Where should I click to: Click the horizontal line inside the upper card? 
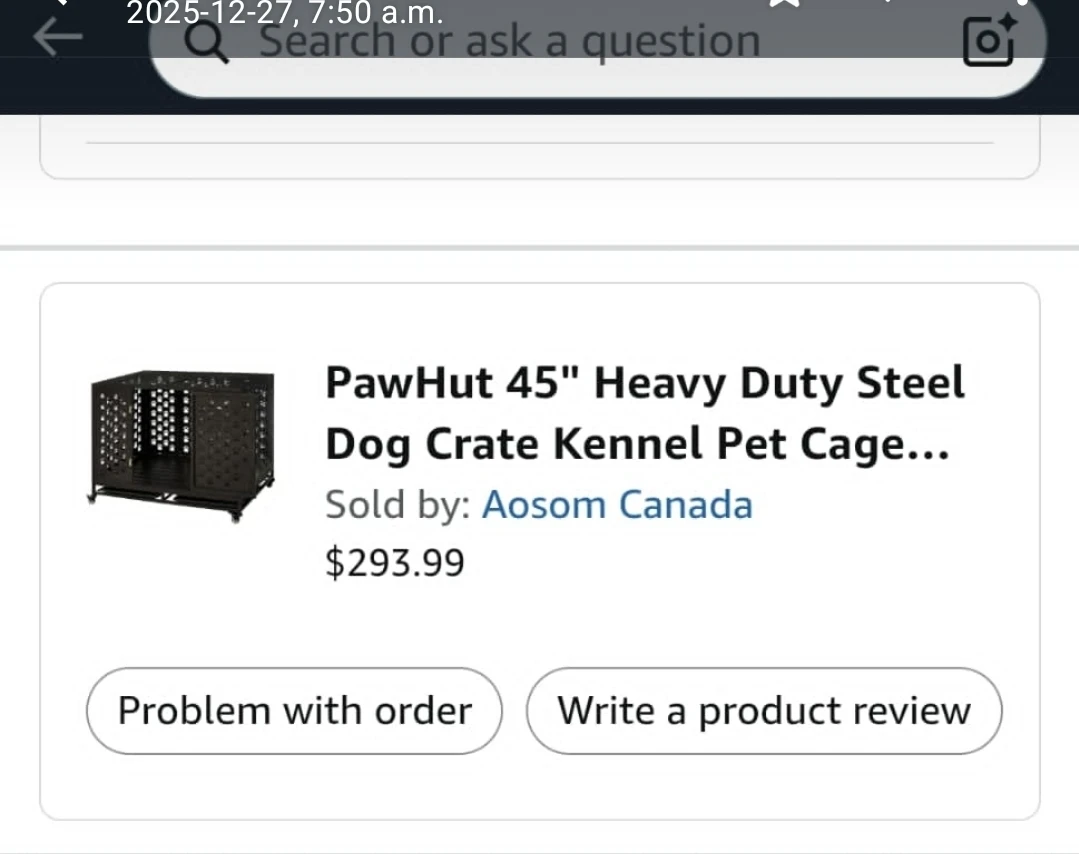540,143
